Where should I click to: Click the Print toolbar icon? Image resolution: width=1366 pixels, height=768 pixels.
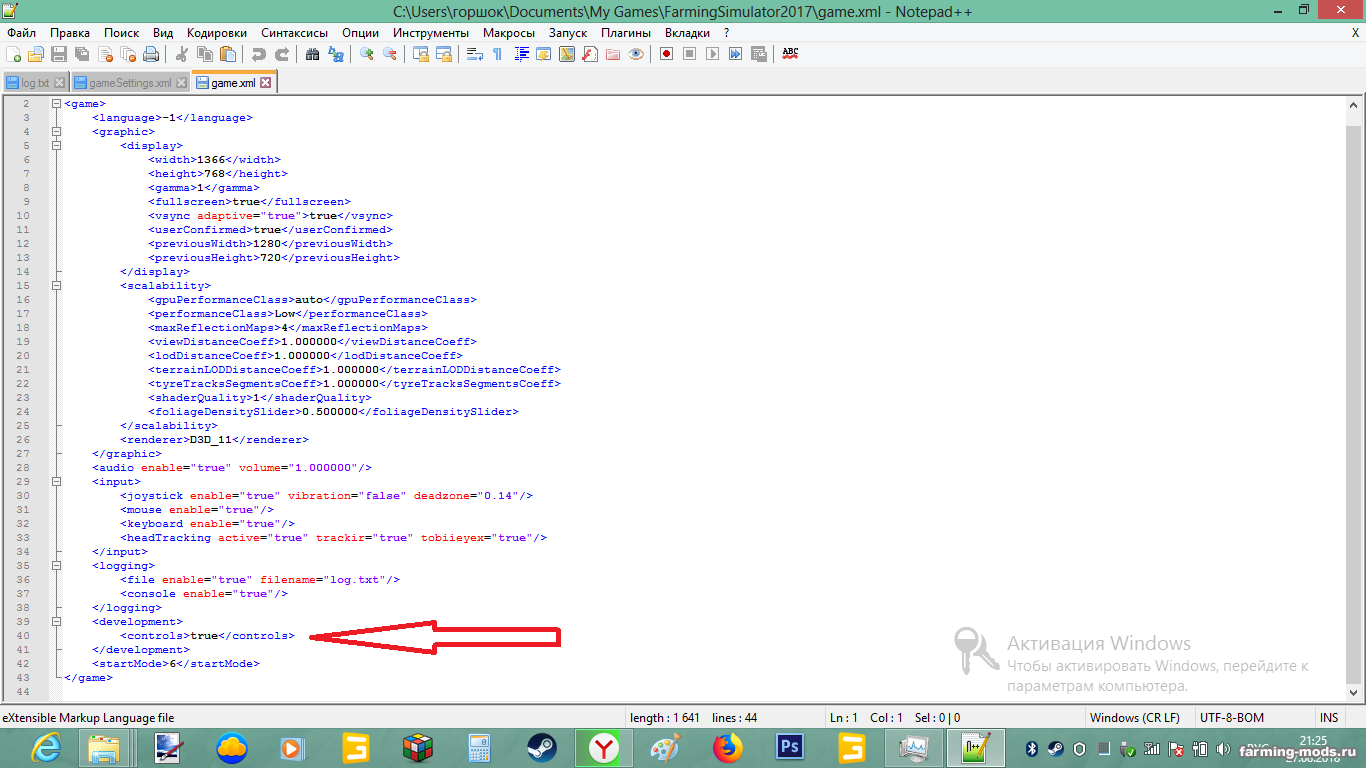click(151, 54)
